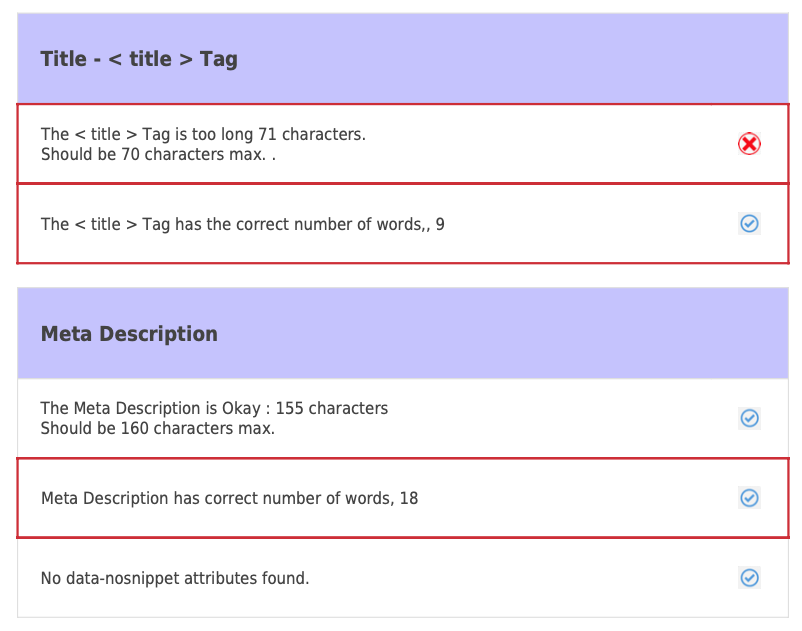Click 'Meta Description is Okay : 155 characters'
Screen dimensions: 802x631
214,409
